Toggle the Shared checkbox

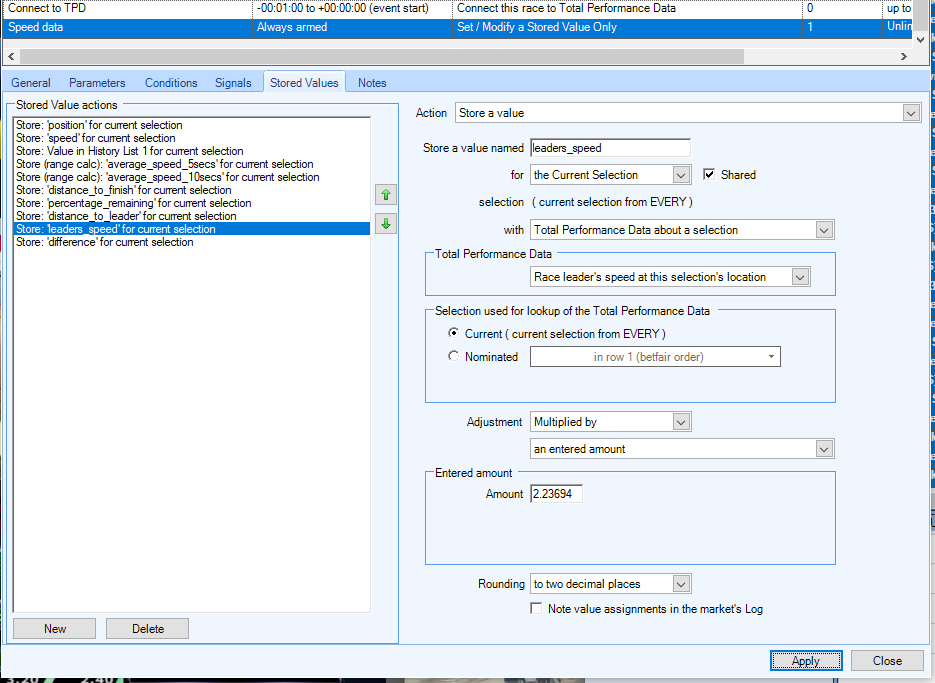[x=710, y=175]
